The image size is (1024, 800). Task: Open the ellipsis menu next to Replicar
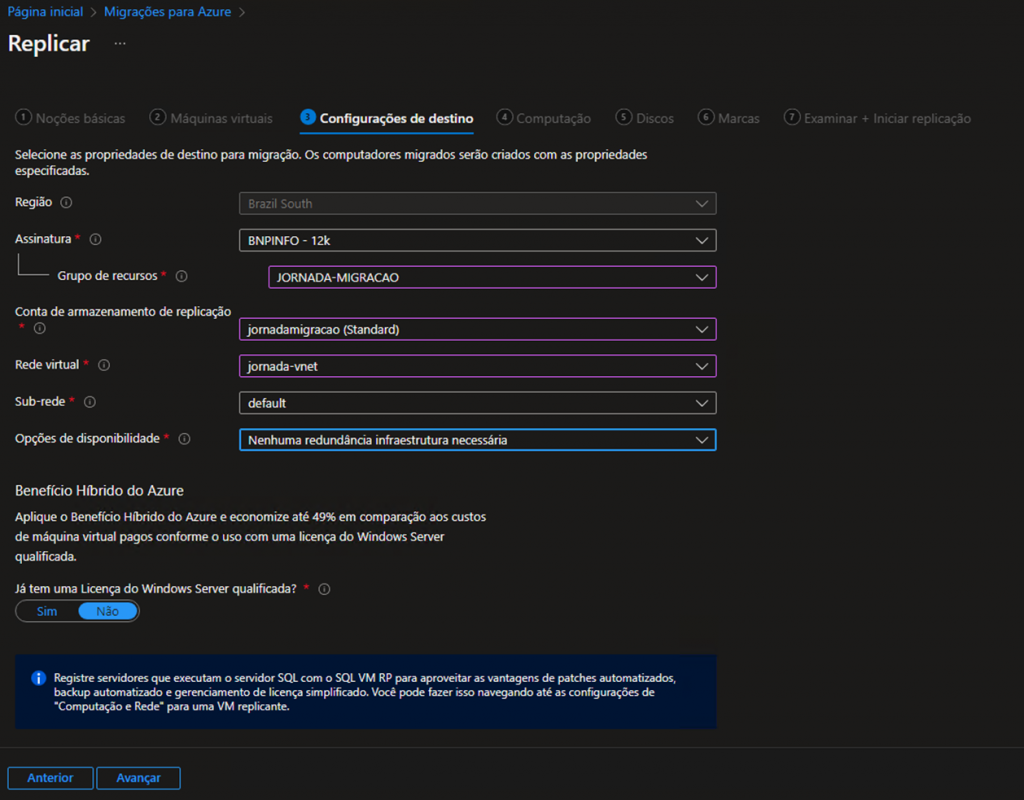tap(120, 44)
